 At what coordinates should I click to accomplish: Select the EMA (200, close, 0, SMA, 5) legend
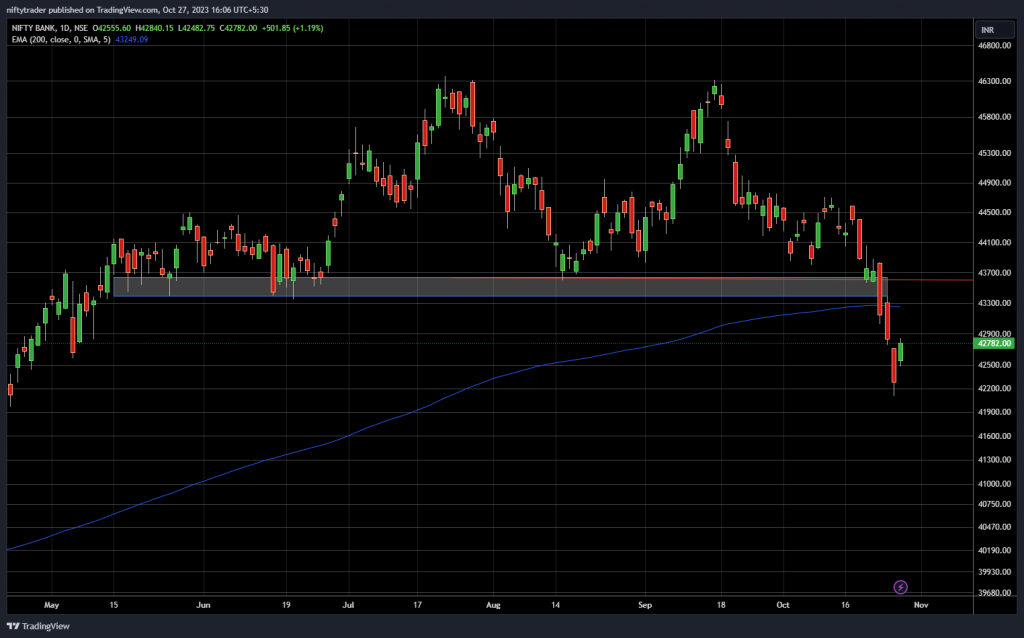61,39
